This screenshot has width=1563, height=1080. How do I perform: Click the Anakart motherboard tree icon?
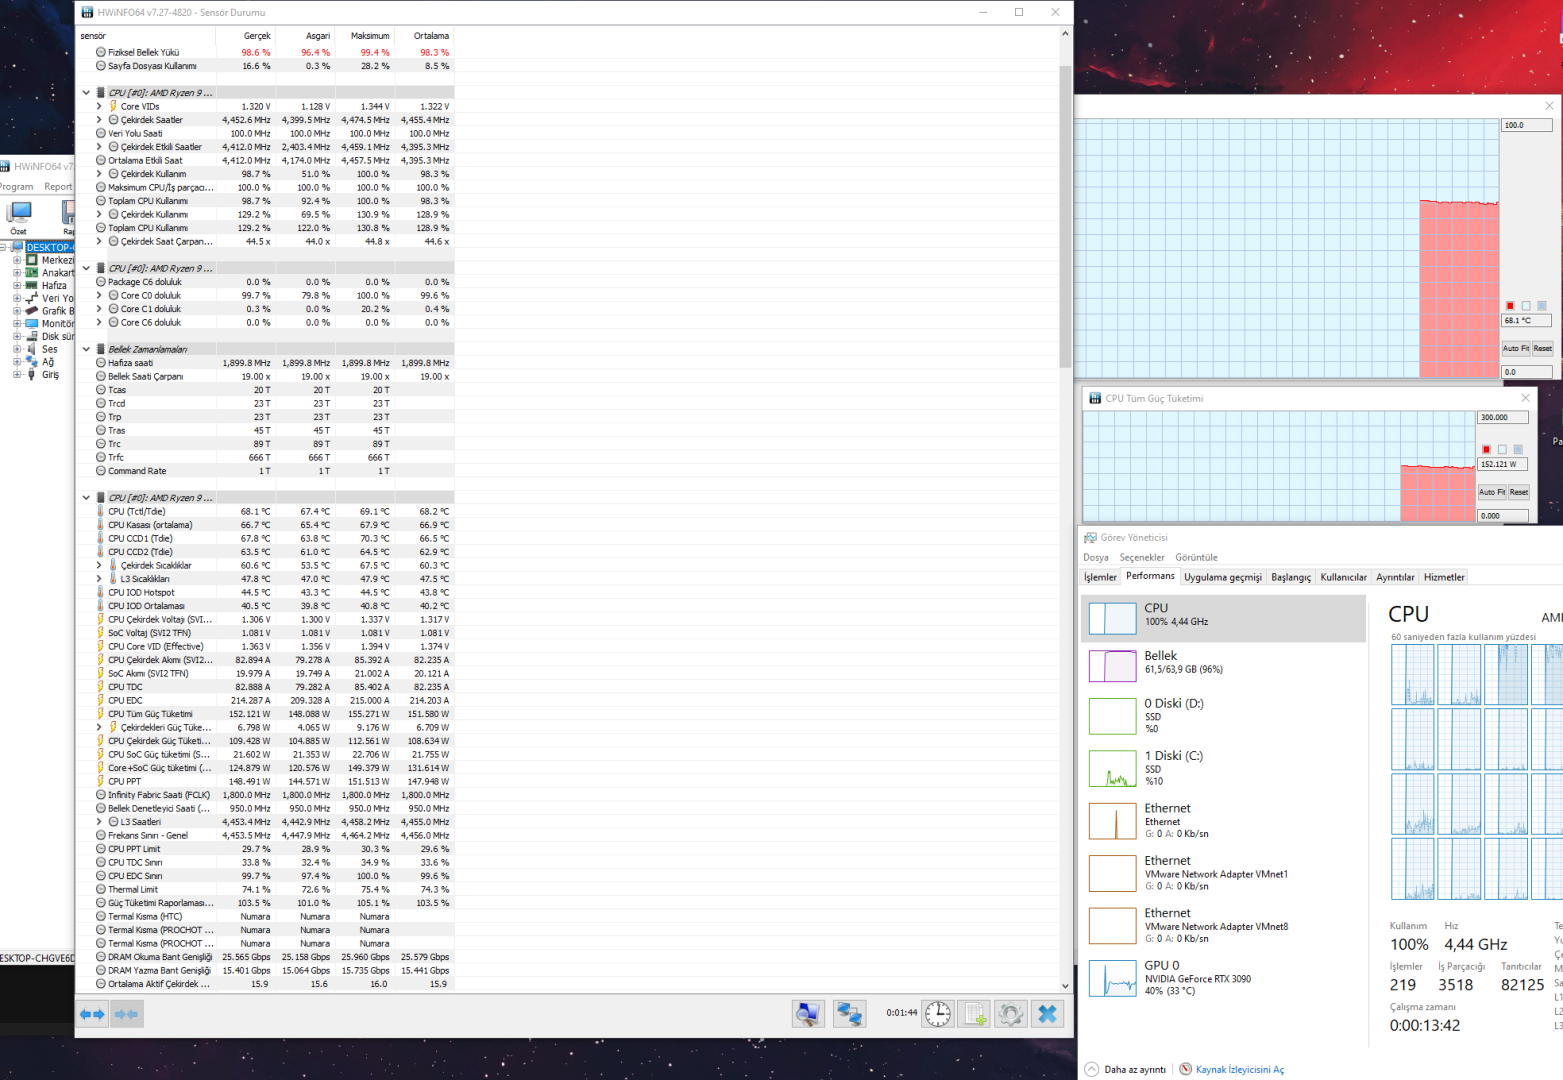[32, 273]
